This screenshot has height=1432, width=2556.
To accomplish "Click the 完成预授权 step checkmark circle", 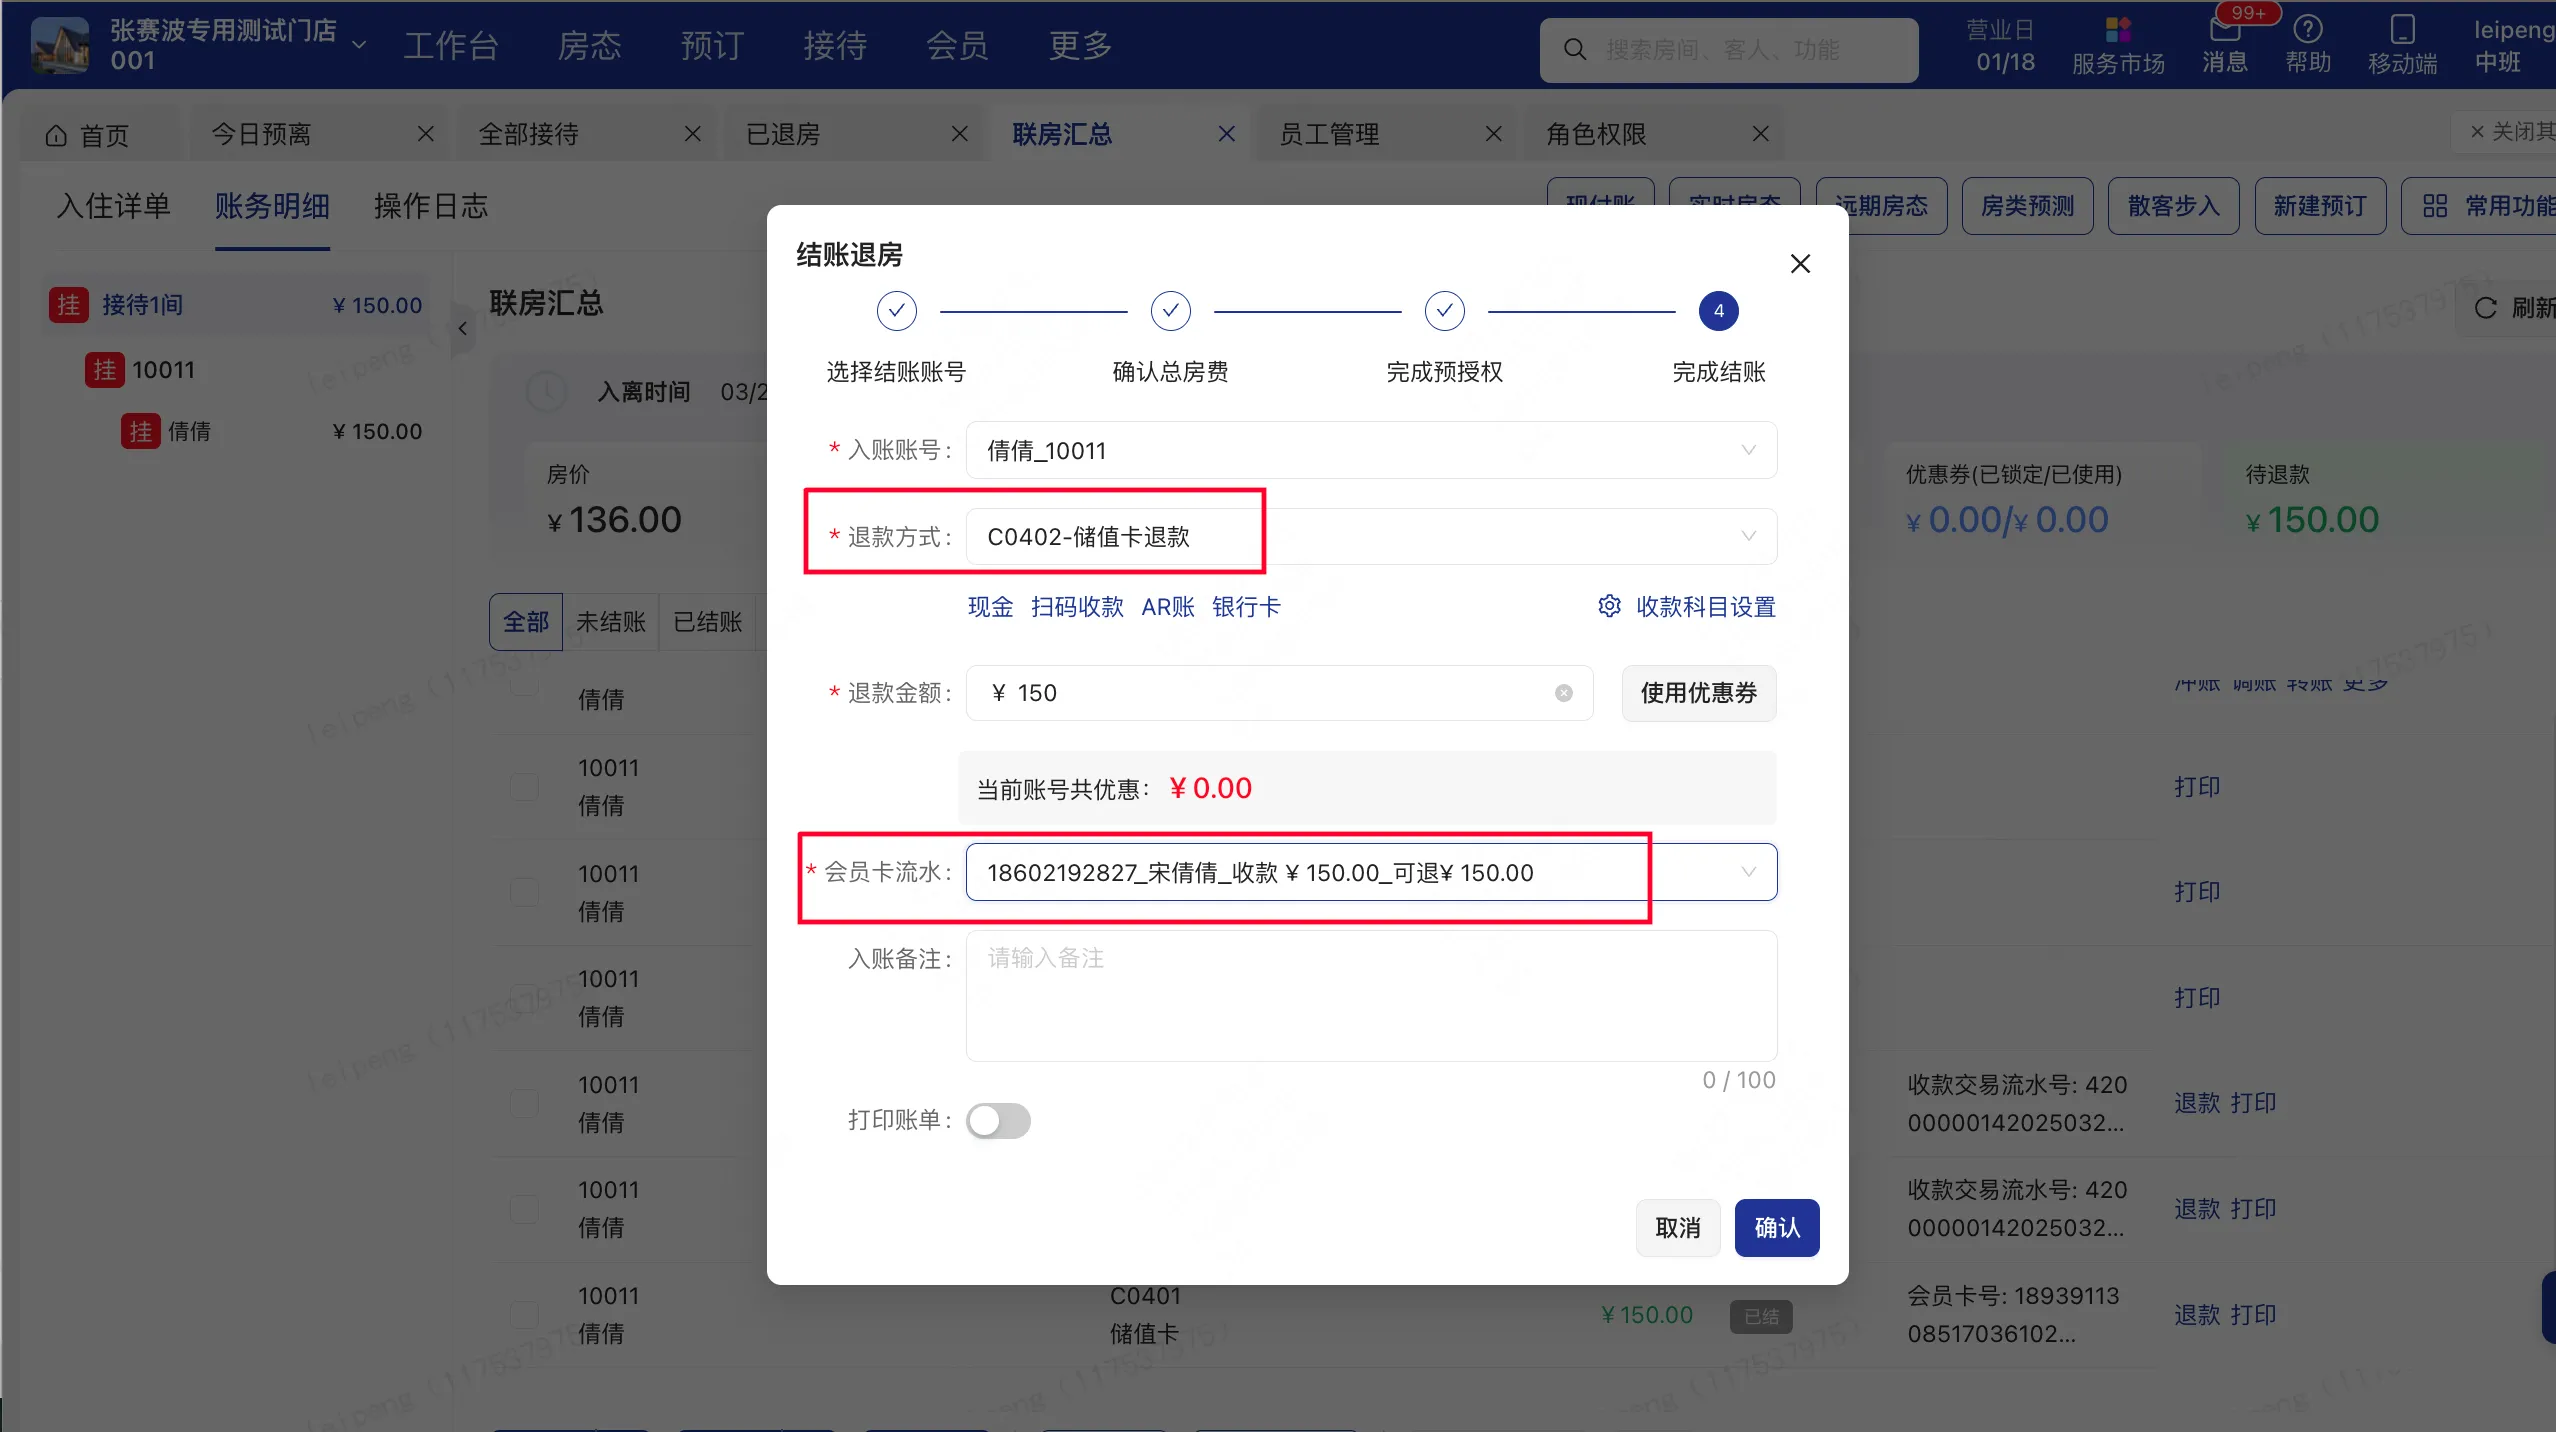I will pyautogui.click(x=1444, y=311).
